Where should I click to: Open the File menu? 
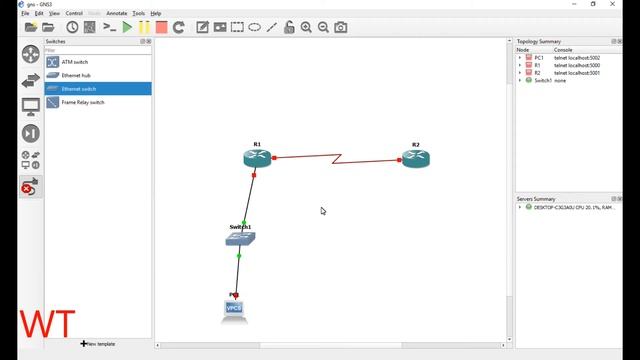25,13
